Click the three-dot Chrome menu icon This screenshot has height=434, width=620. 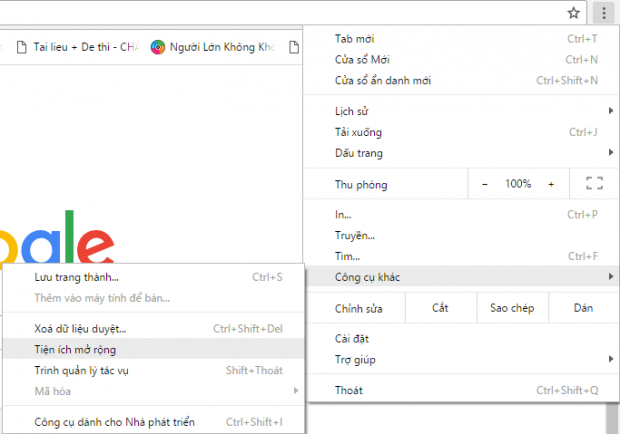(603, 13)
